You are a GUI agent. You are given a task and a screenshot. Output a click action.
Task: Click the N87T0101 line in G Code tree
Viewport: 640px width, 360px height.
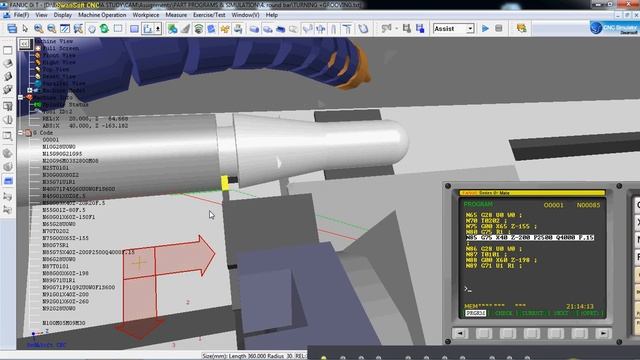coord(56,266)
